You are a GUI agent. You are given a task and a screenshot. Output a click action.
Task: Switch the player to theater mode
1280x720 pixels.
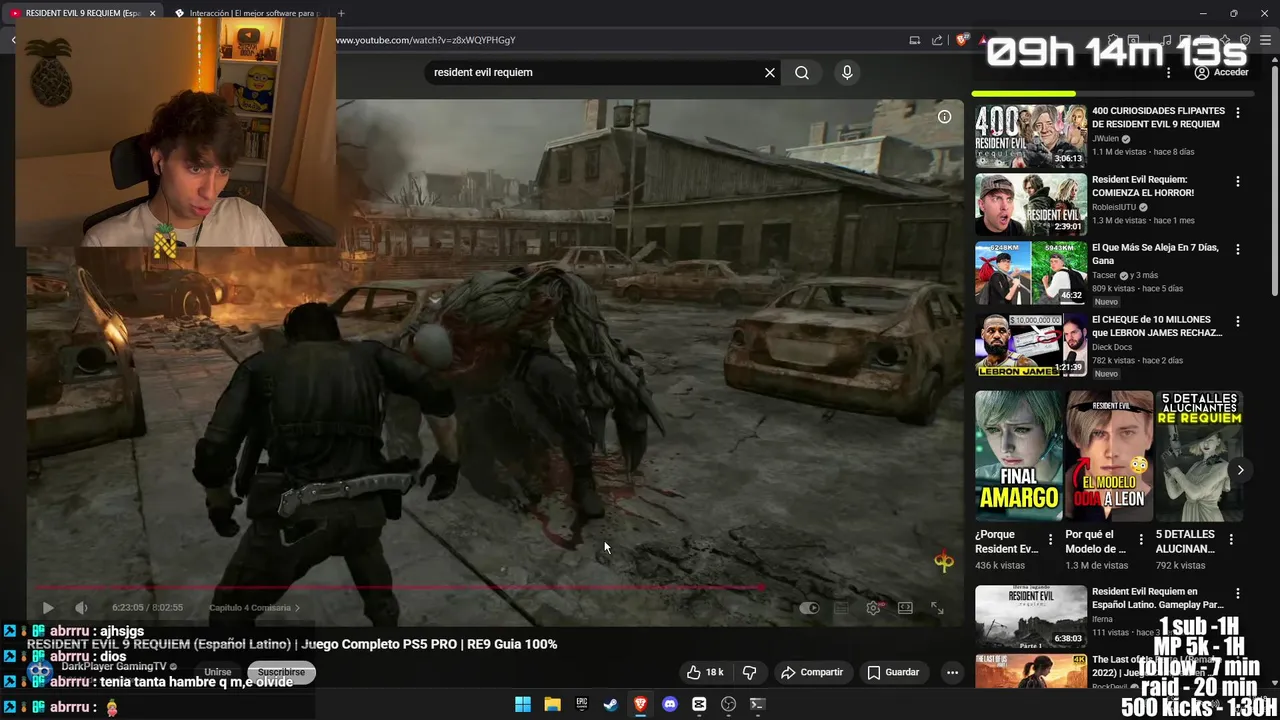(905, 608)
